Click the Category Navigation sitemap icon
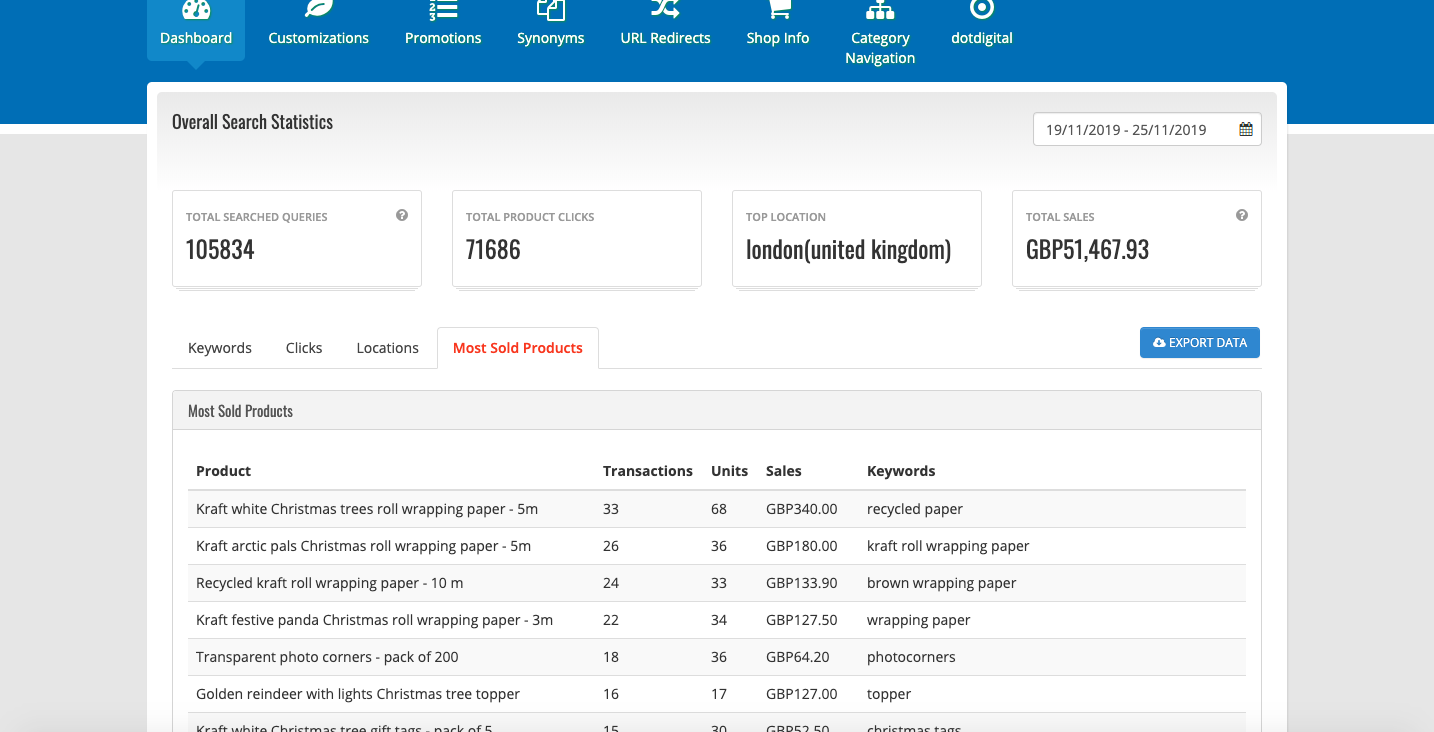Screen dimensions: 1434x732 pyautogui.click(x=880, y=9)
